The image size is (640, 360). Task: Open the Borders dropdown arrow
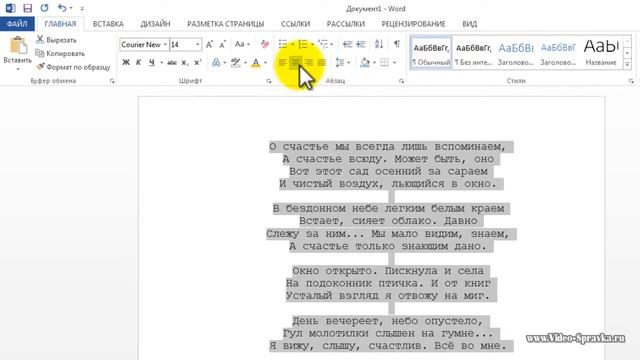(x=394, y=63)
